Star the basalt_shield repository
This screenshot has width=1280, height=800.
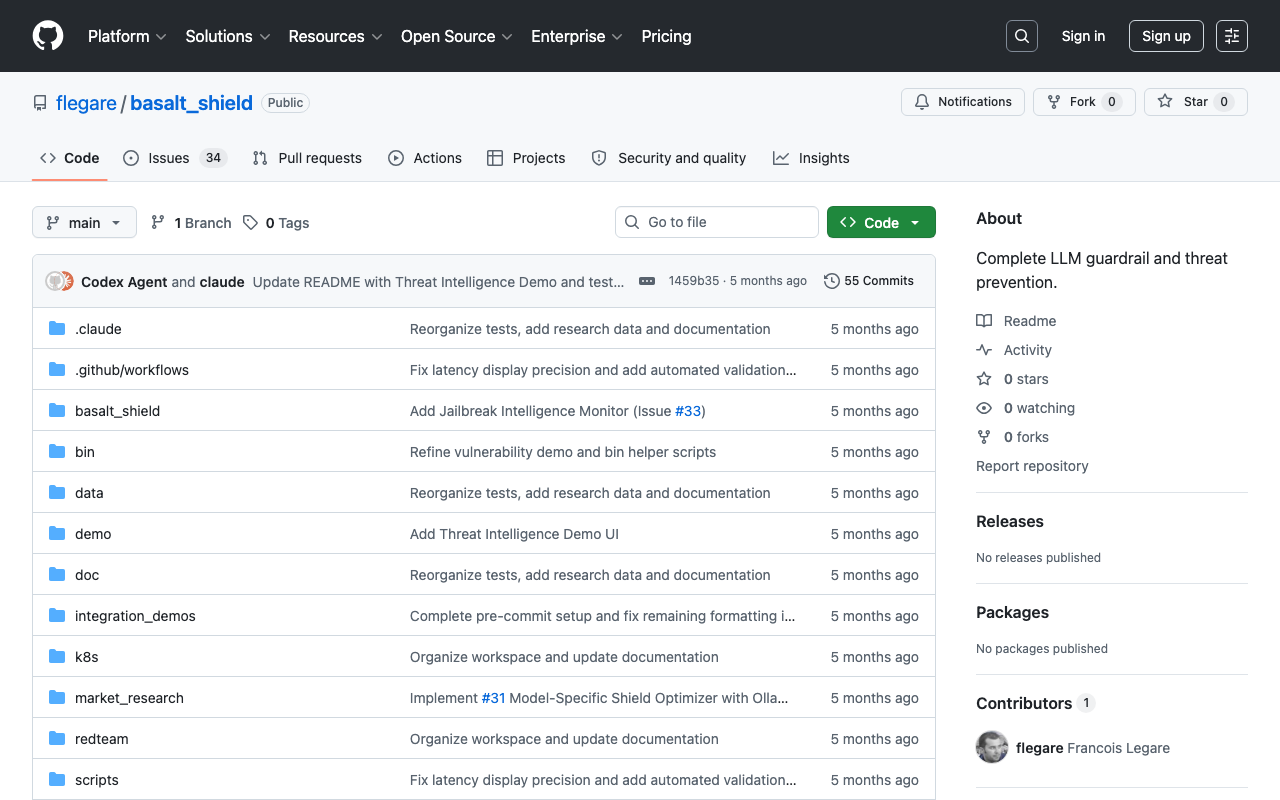(1195, 102)
